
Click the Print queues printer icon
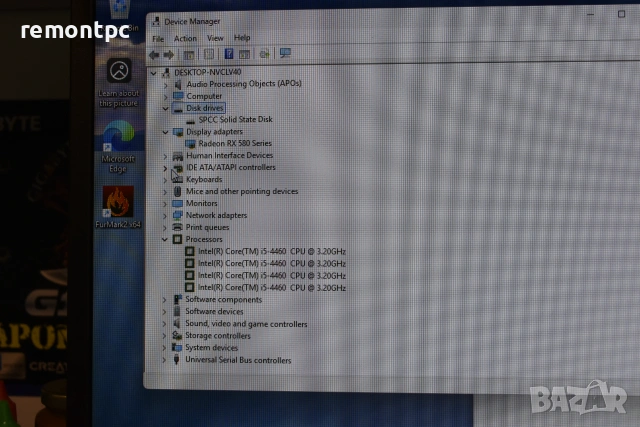click(177, 227)
